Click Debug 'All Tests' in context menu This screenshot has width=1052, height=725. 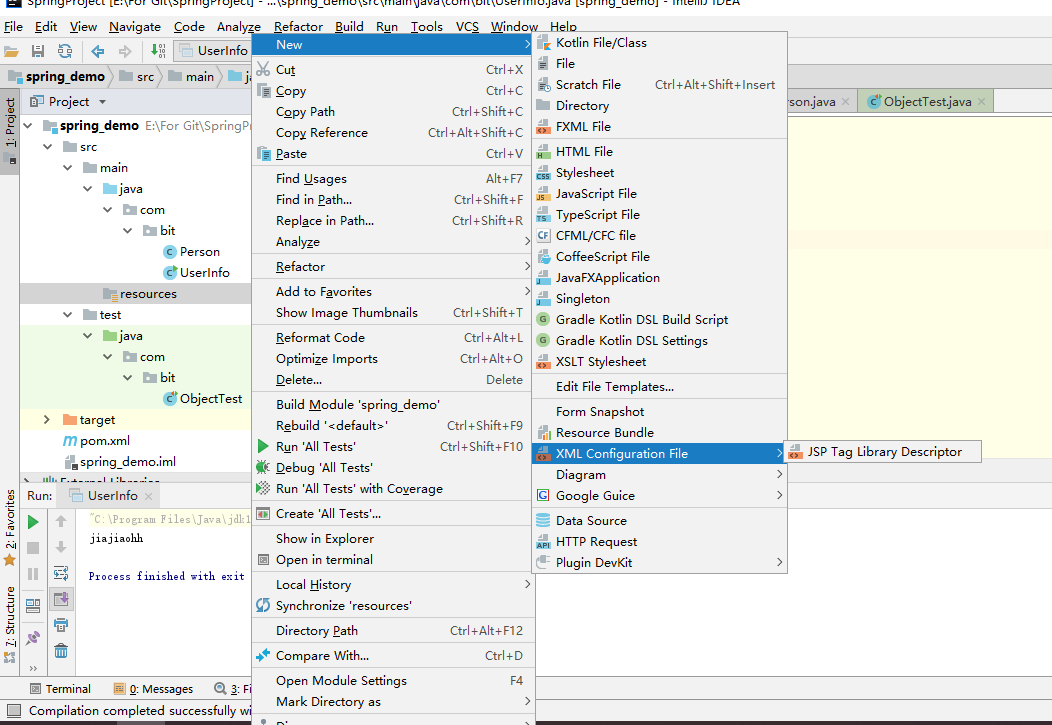point(393,467)
